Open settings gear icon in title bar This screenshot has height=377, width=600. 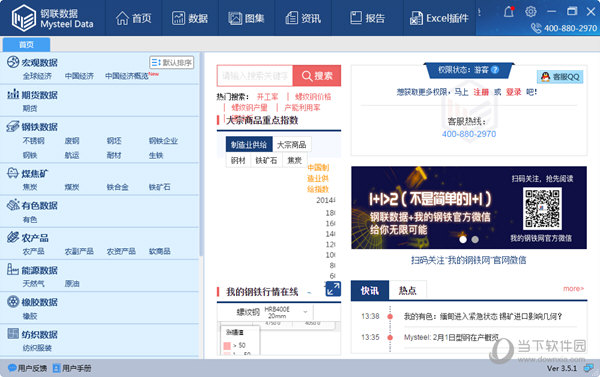pyautogui.click(x=531, y=11)
